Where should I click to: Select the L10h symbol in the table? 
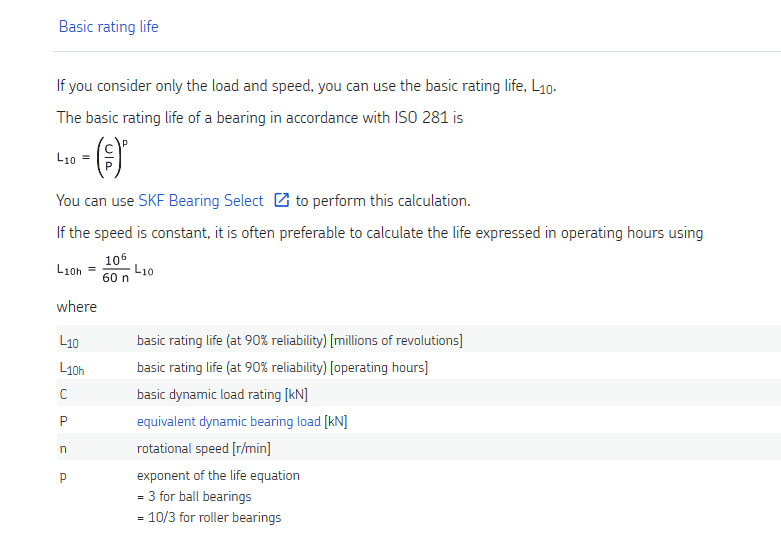72,369
